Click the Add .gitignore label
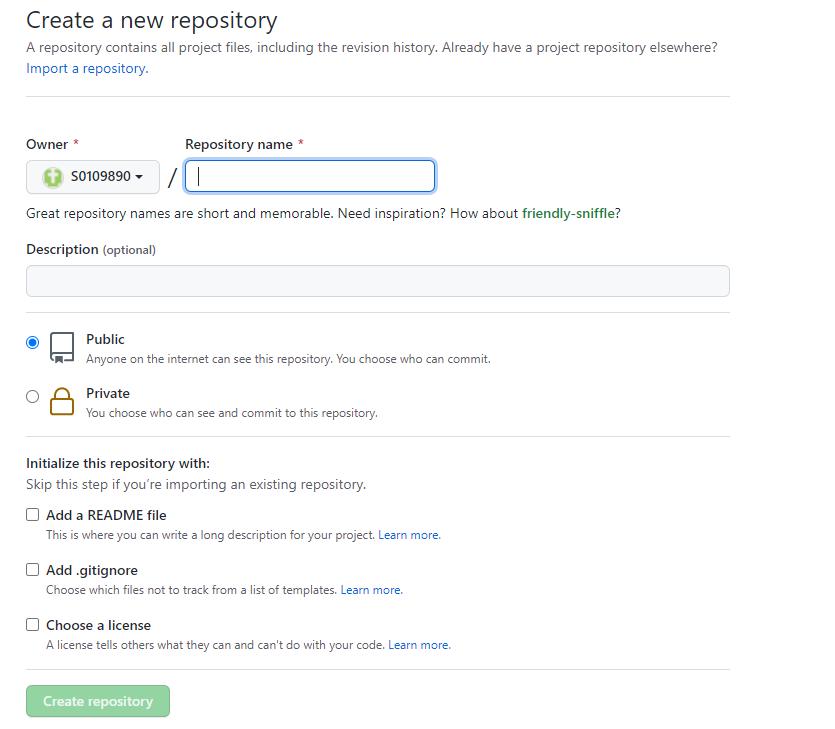Viewport: 835px width, 729px height. pyautogui.click(x=92, y=570)
